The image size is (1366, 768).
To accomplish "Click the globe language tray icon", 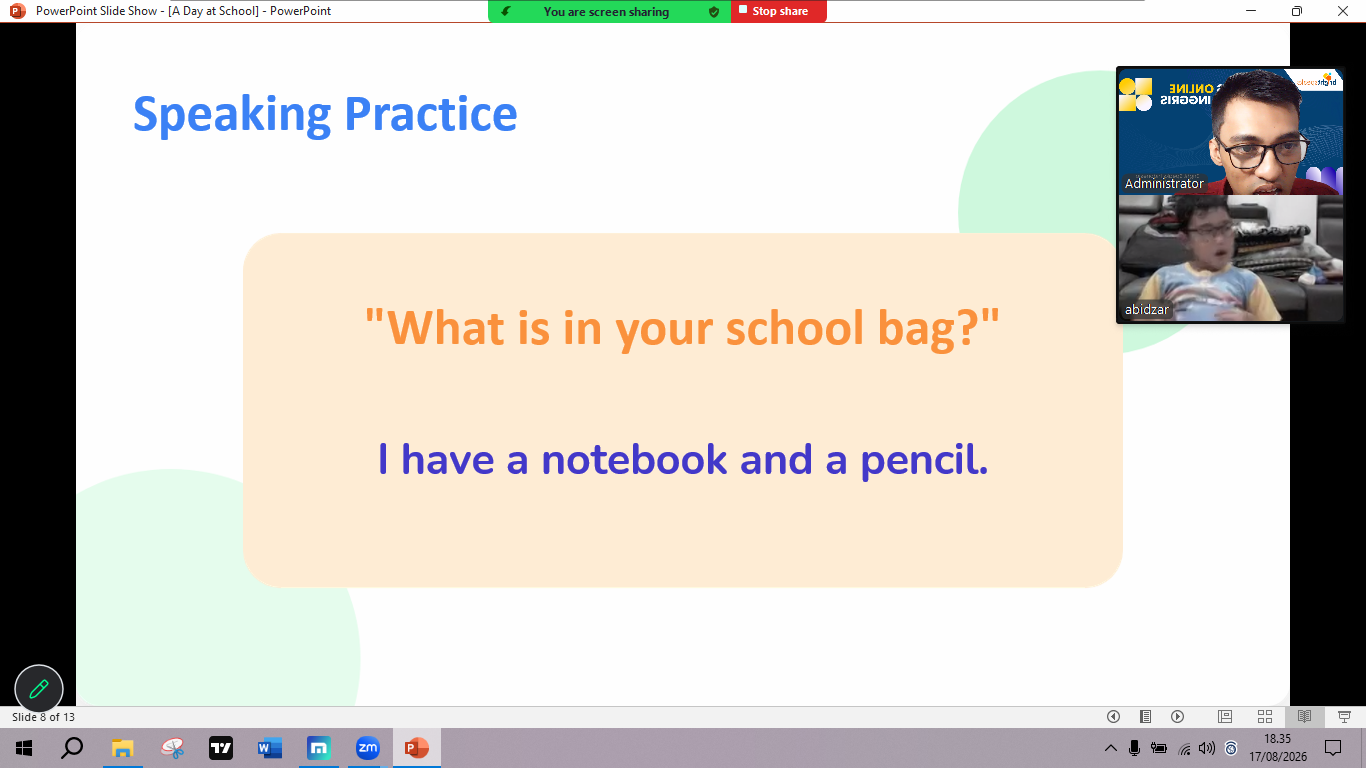I will (x=1231, y=748).
